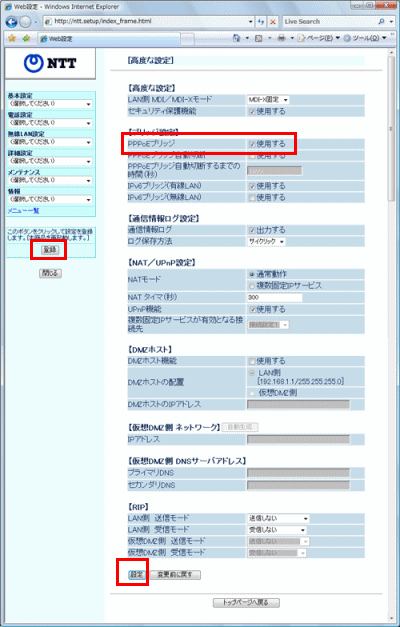400x627 pixels.
Task: Click the Home icon in toolbar
Action: click(x=237, y=38)
